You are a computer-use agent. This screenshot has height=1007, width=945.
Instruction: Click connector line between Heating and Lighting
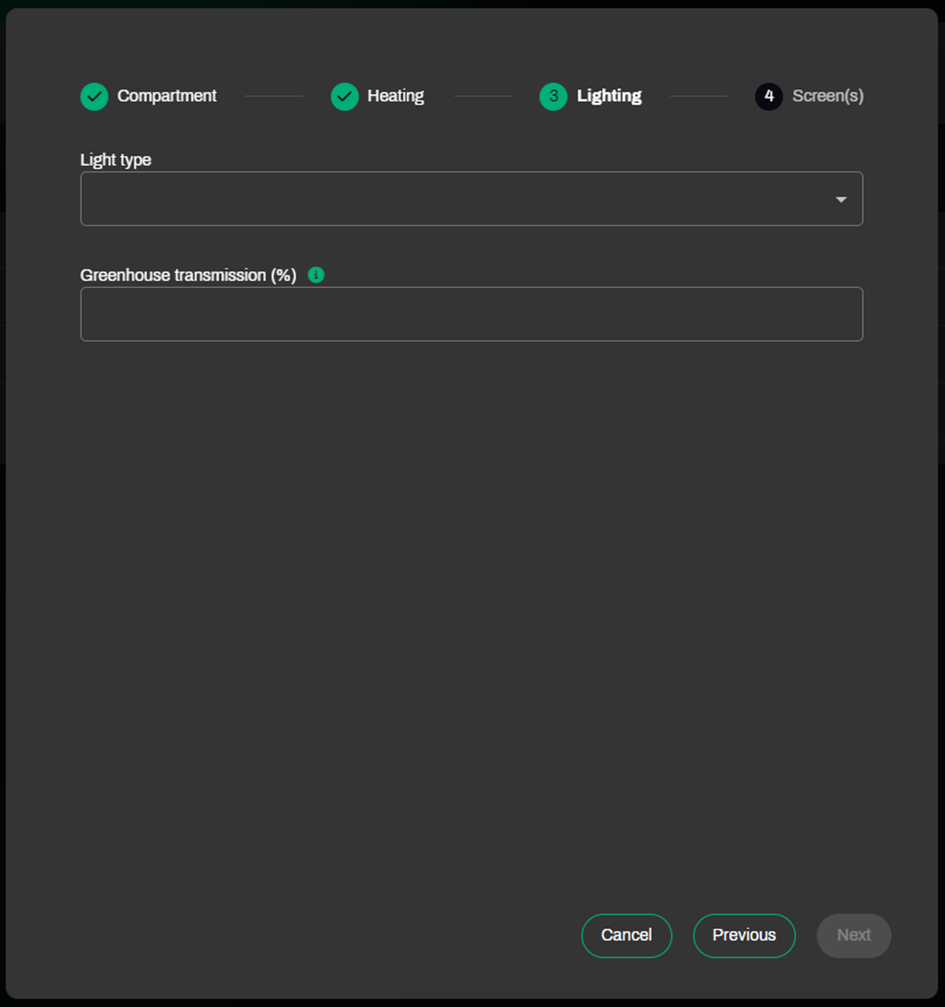click(482, 96)
